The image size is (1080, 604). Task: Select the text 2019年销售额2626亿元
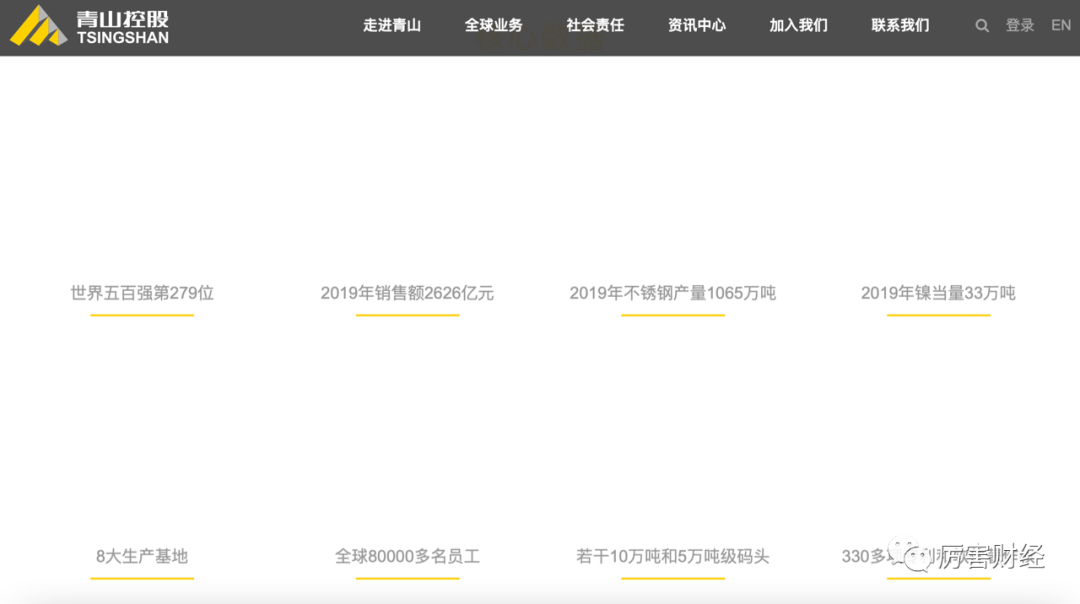pyautogui.click(x=407, y=293)
